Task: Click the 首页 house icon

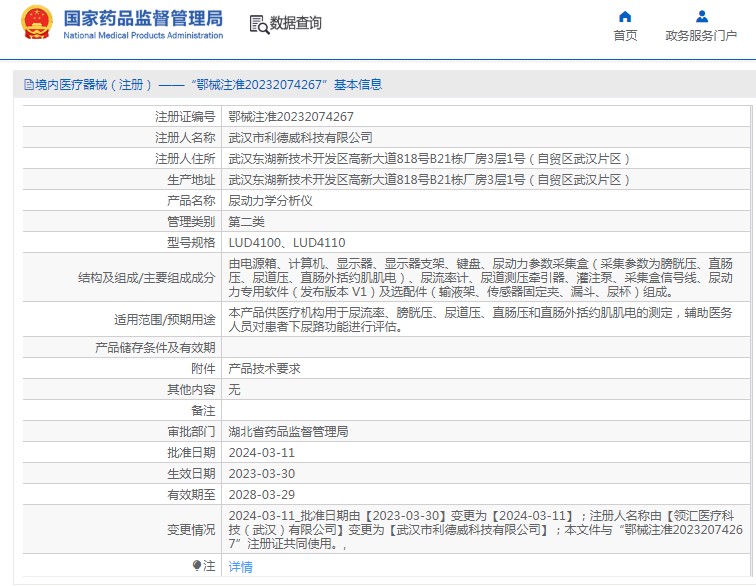Action: coord(625,17)
